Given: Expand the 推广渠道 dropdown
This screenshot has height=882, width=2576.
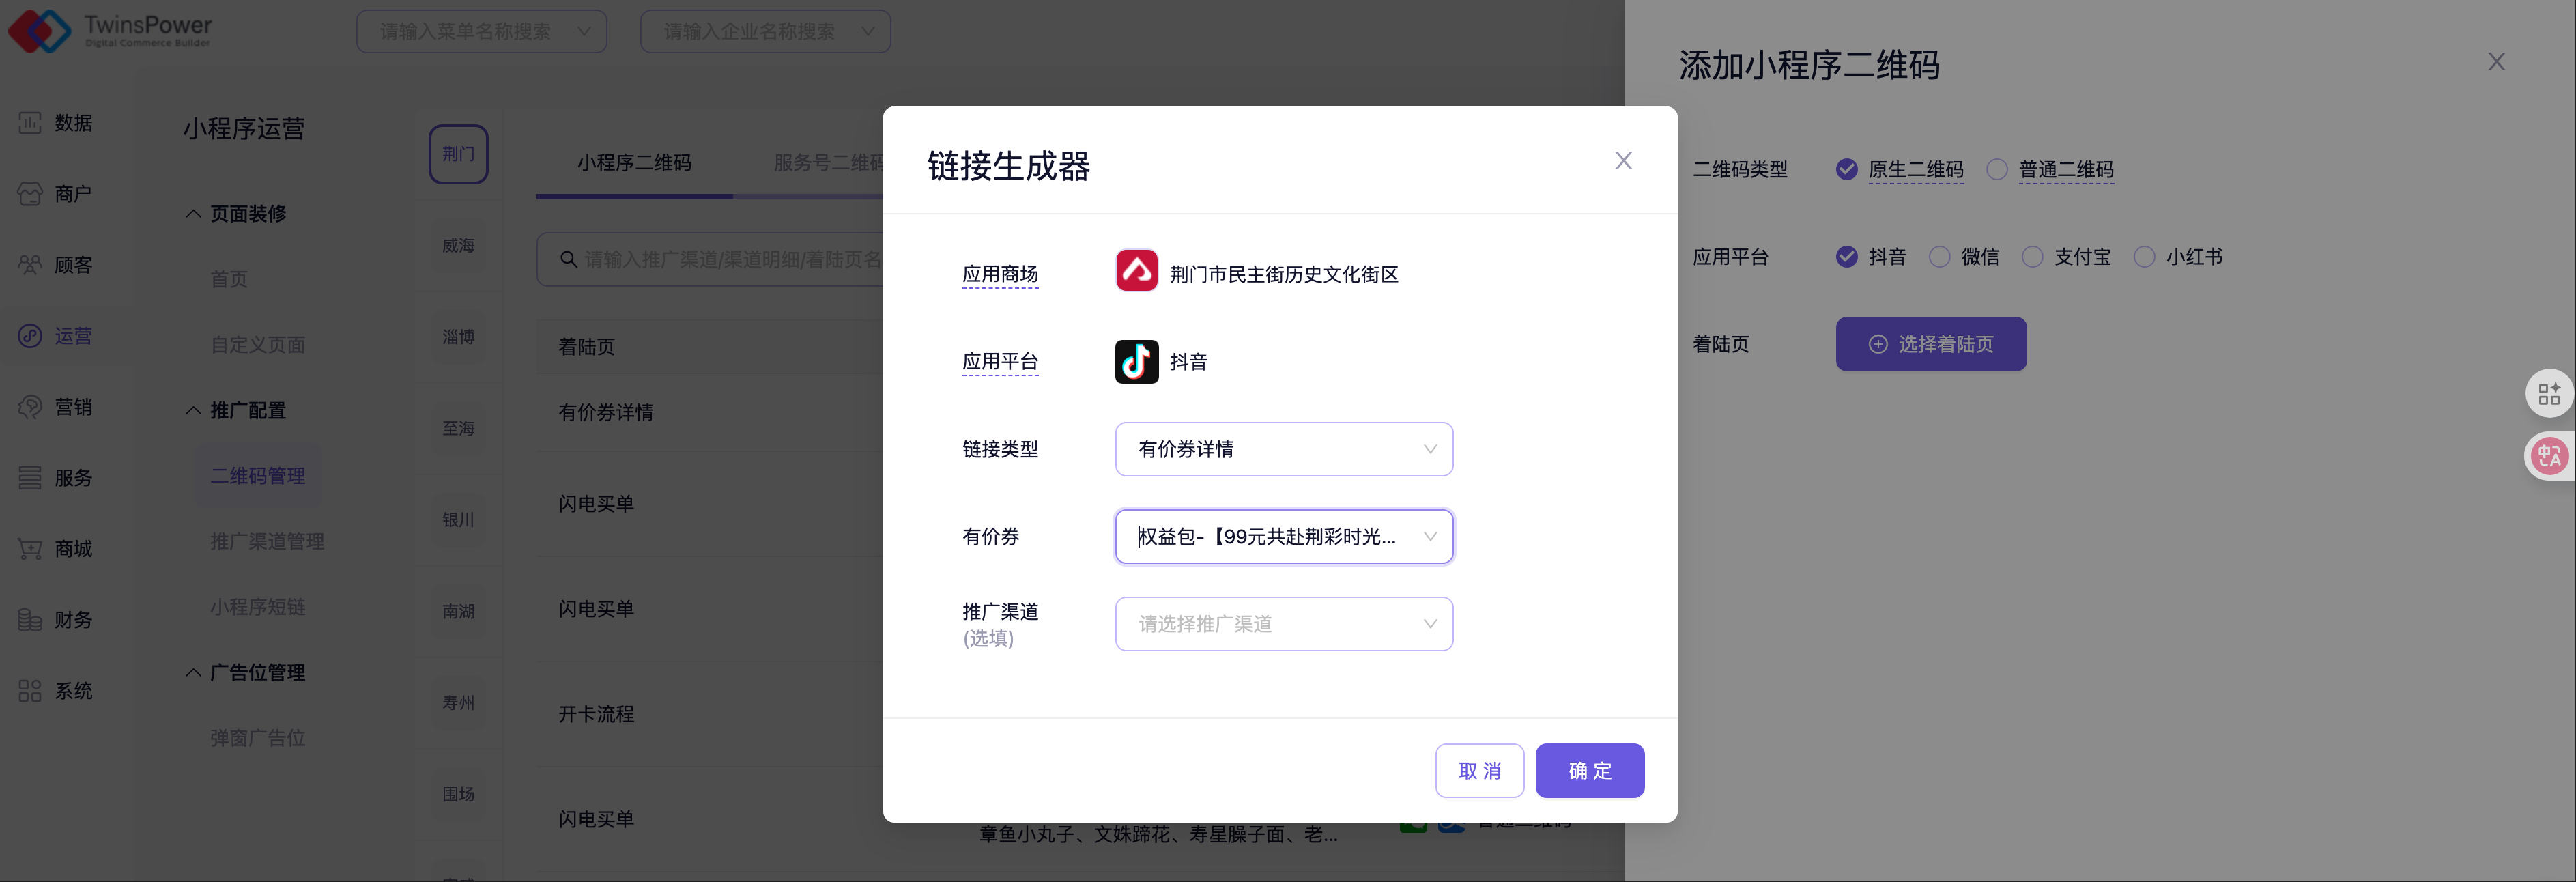Looking at the screenshot, I should click(1283, 624).
